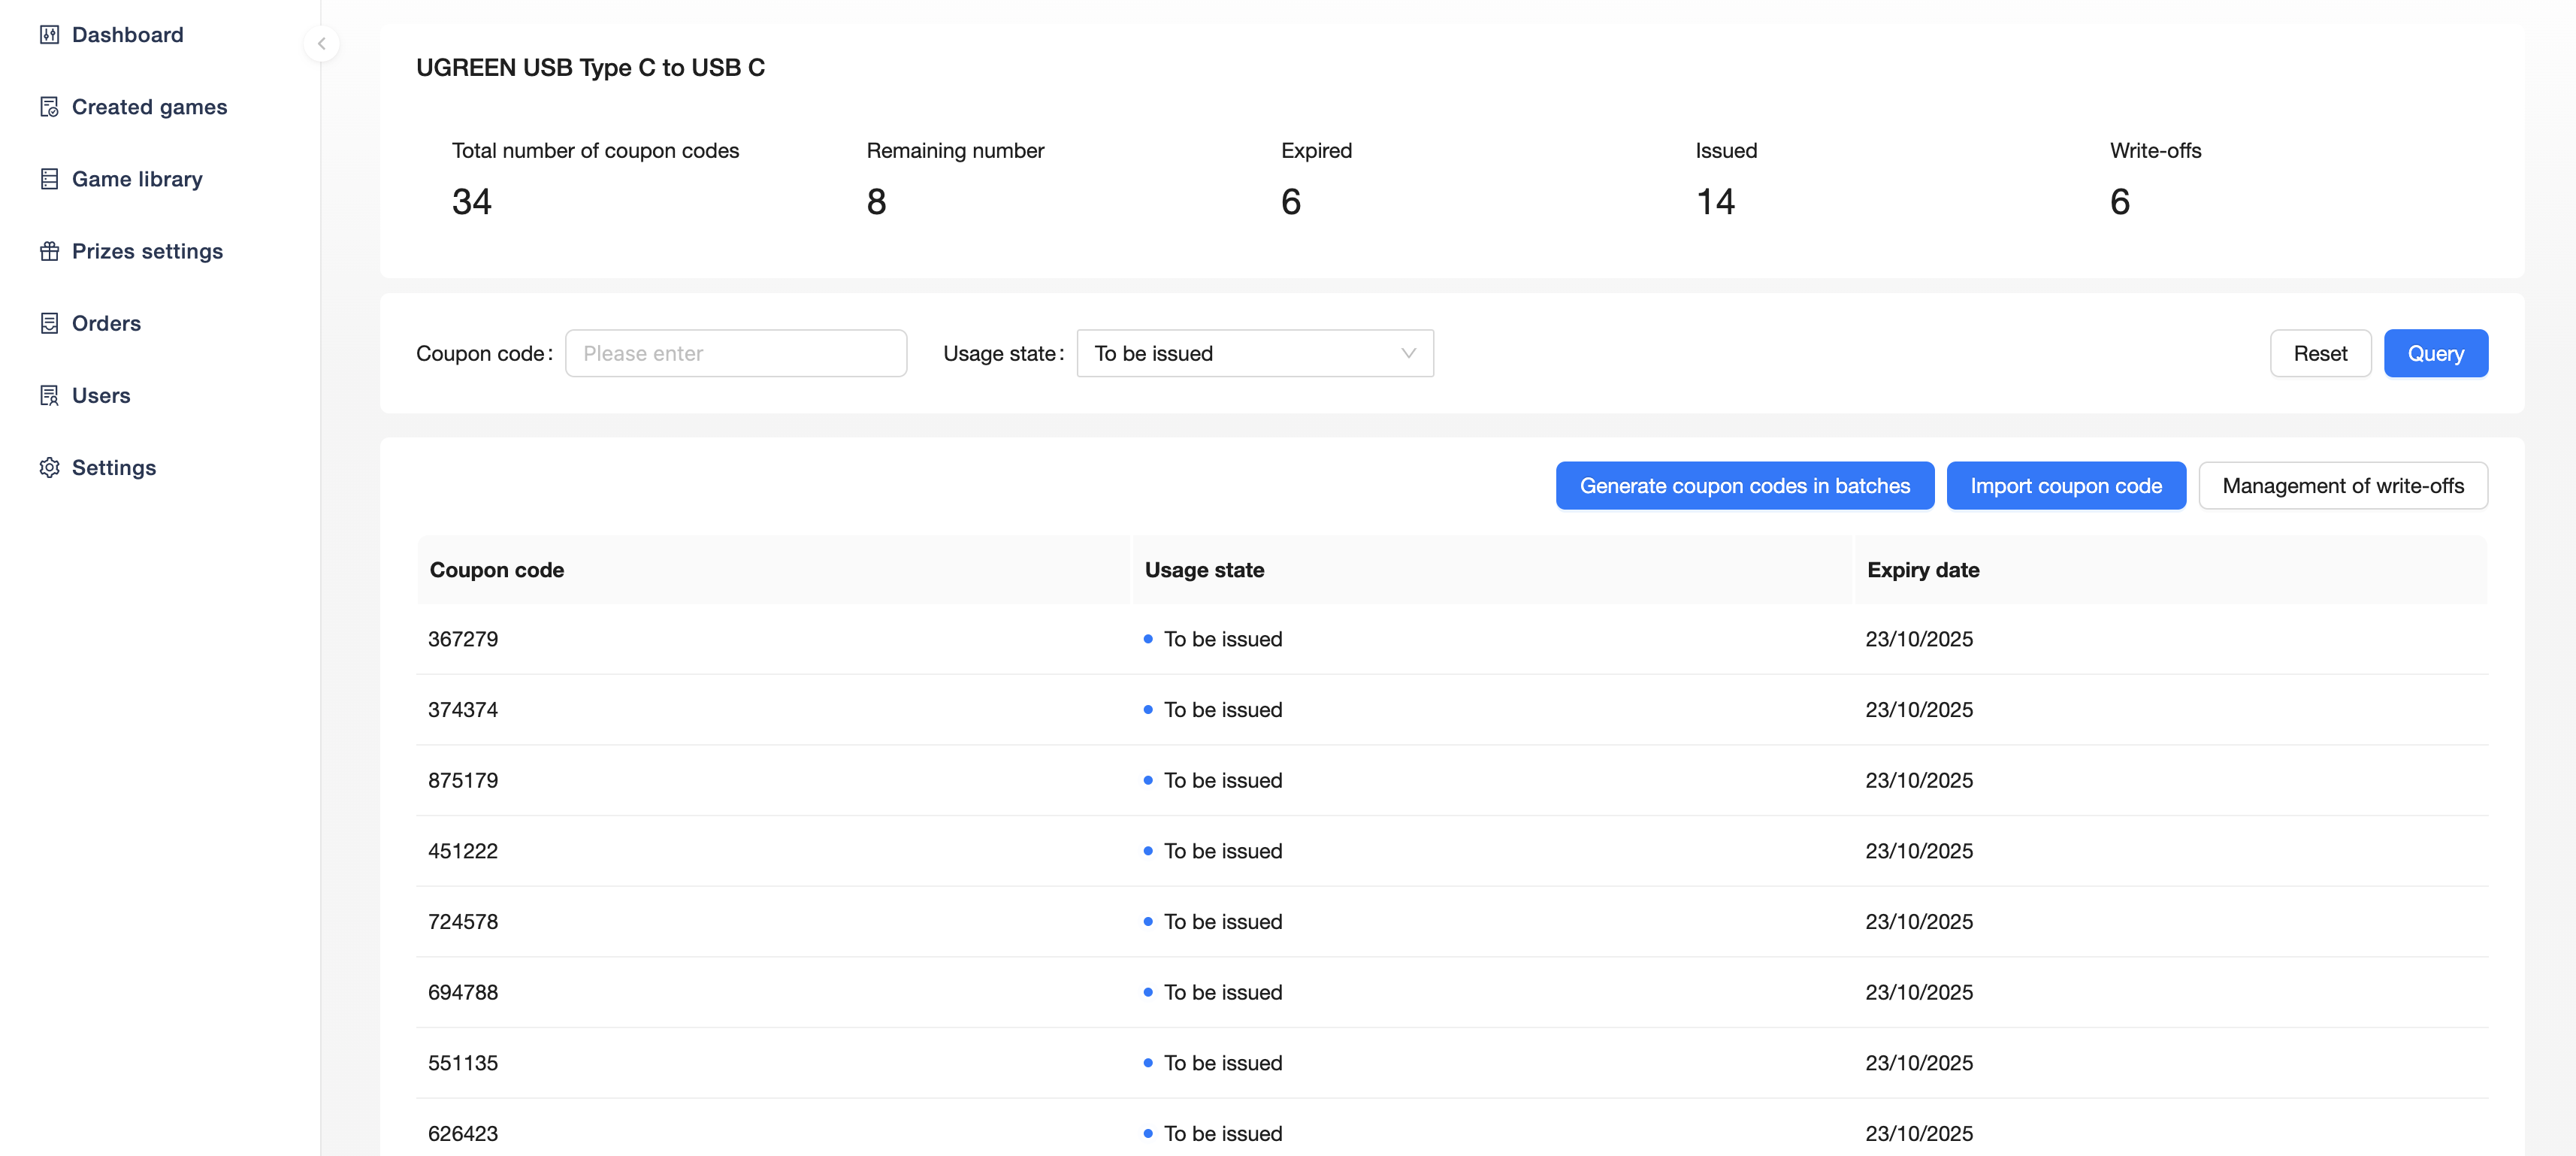Click the Users sidebar icon

pos(49,395)
